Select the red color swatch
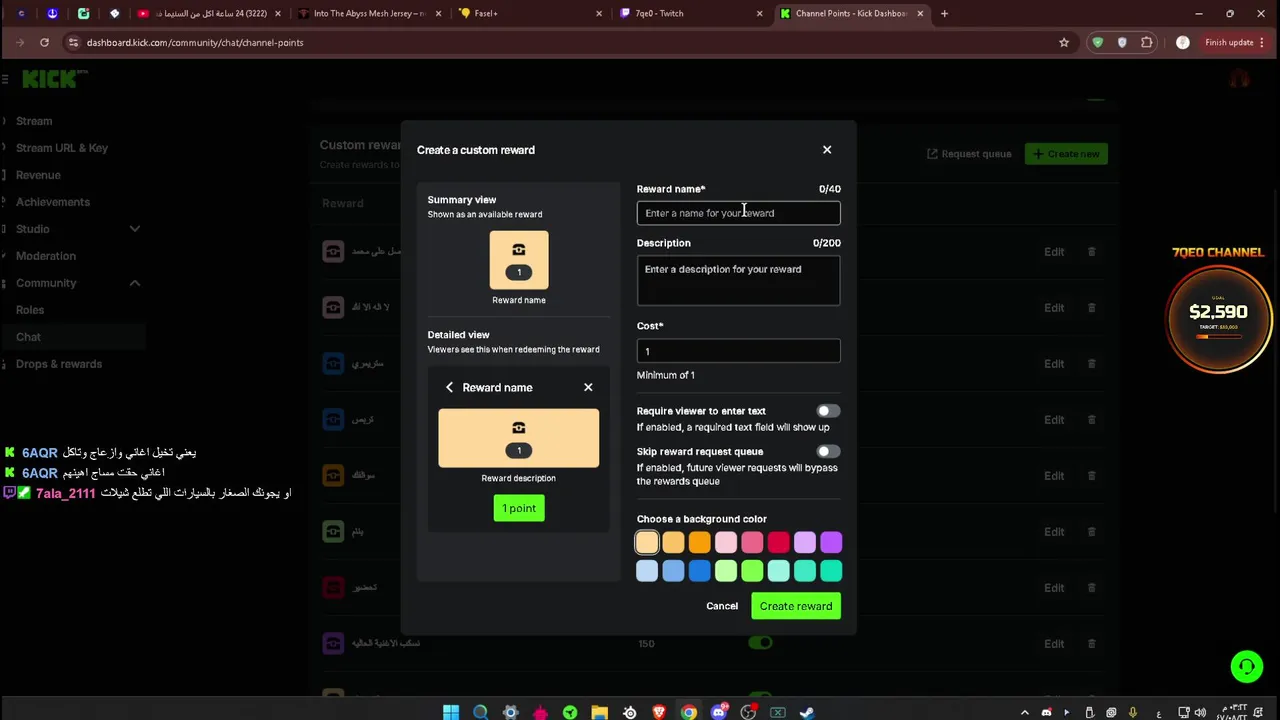1280x720 pixels. (779, 543)
